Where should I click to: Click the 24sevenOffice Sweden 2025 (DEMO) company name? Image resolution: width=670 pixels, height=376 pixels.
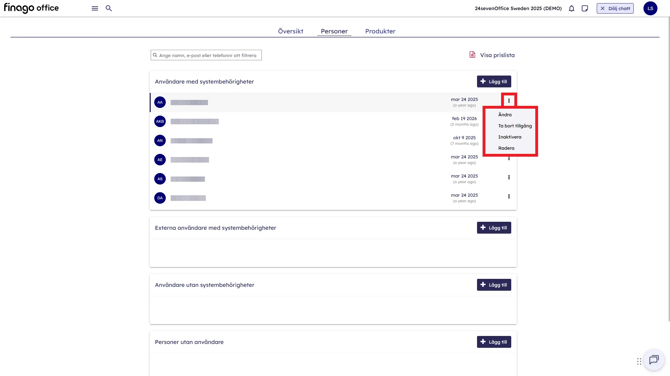click(x=518, y=9)
